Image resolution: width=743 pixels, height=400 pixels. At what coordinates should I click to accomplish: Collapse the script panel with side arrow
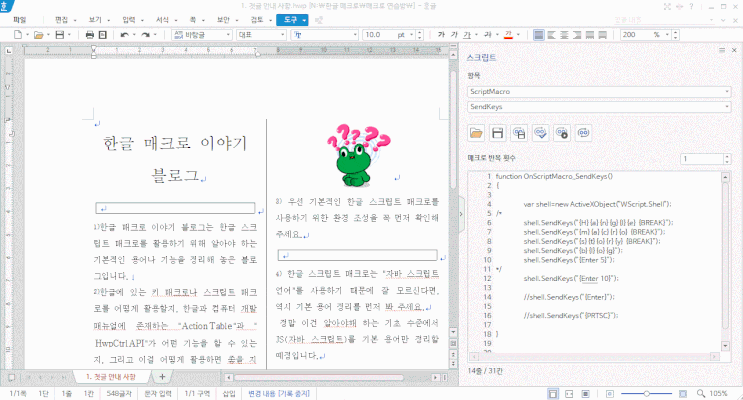461,214
